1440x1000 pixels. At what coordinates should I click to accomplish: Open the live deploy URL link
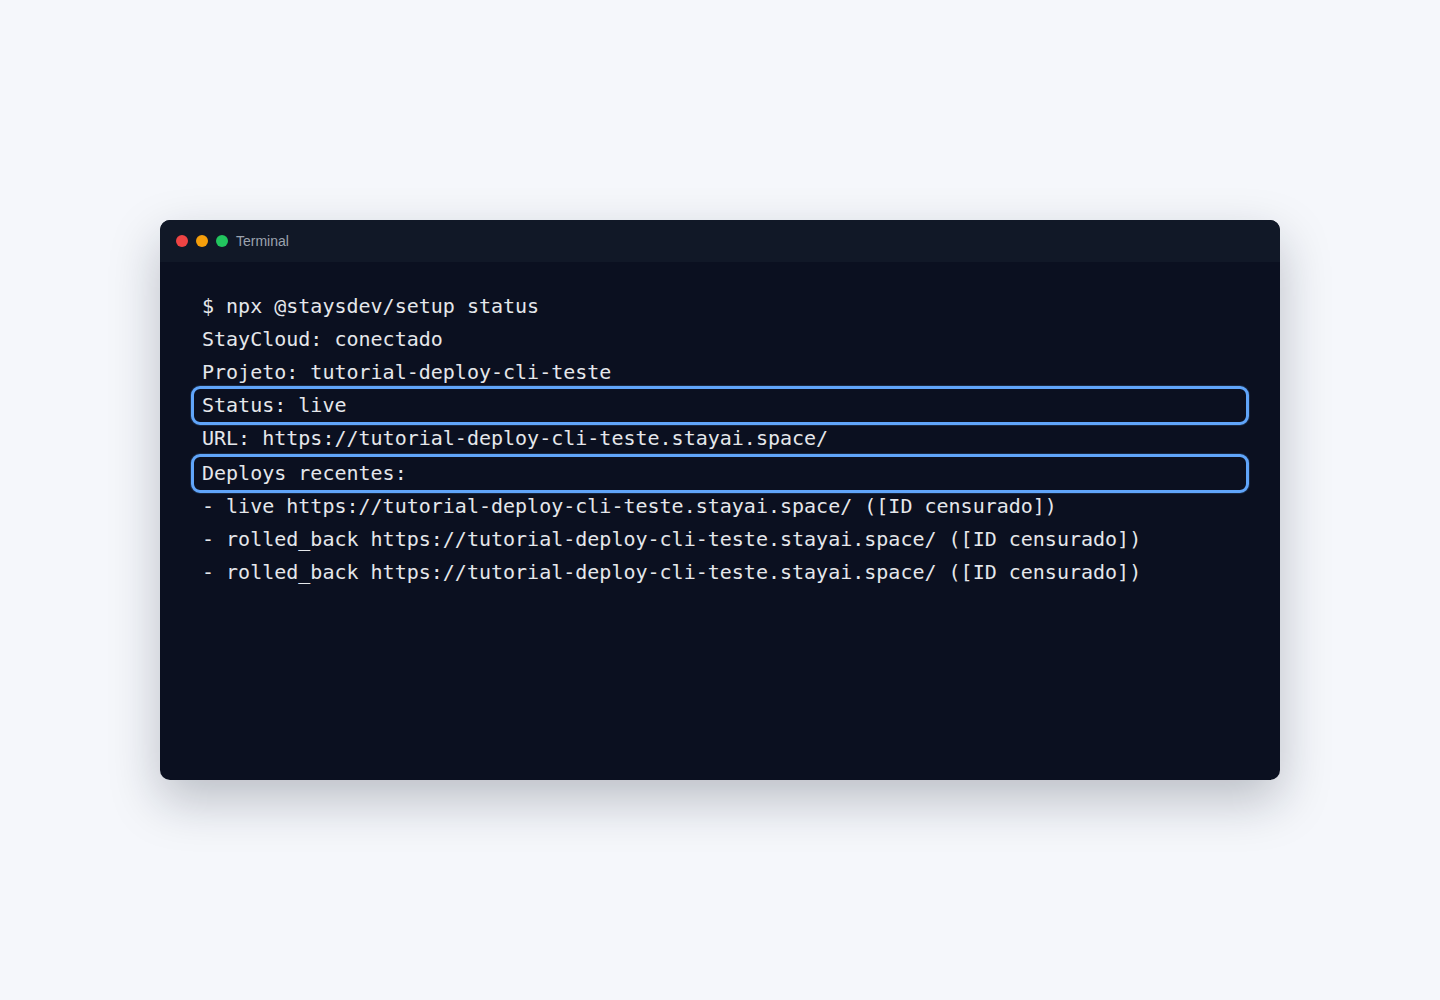tap(569, 506)
